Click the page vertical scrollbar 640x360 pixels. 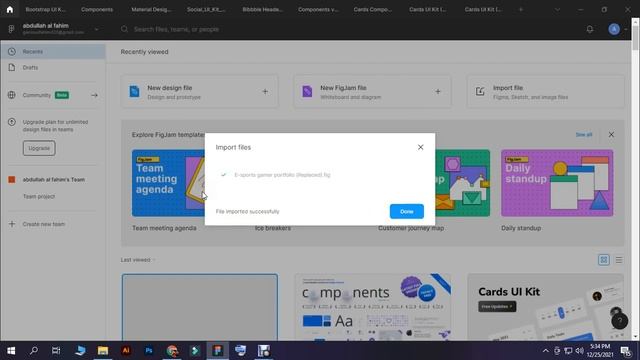pos(636,39)
